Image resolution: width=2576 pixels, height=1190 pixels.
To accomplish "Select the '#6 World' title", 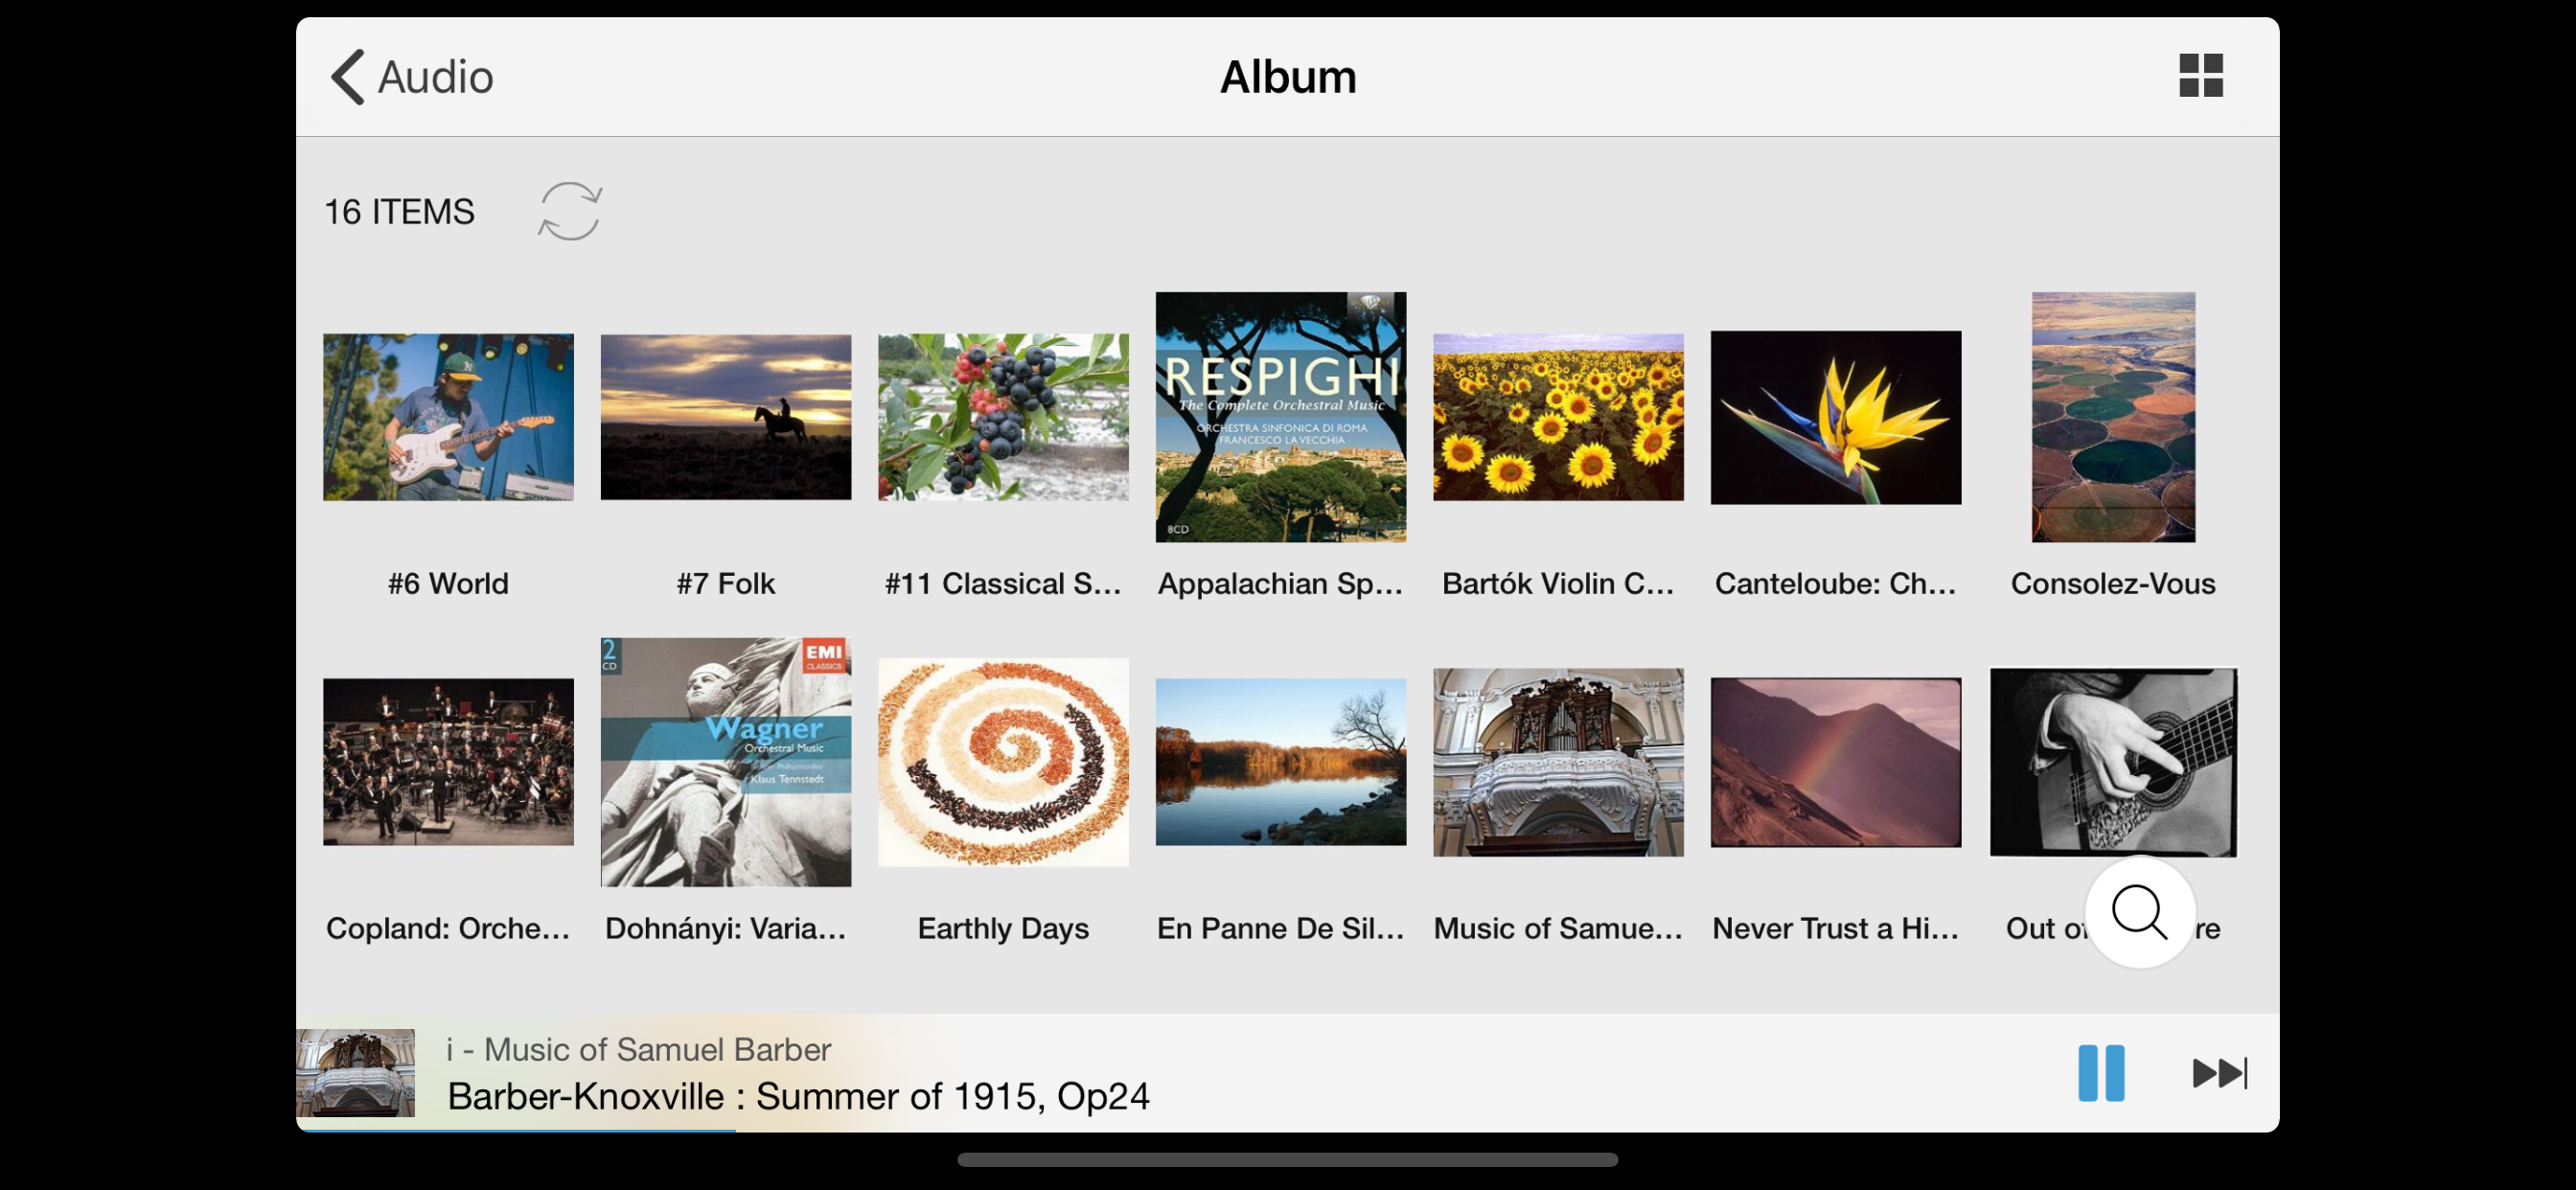I will [448, 583].
